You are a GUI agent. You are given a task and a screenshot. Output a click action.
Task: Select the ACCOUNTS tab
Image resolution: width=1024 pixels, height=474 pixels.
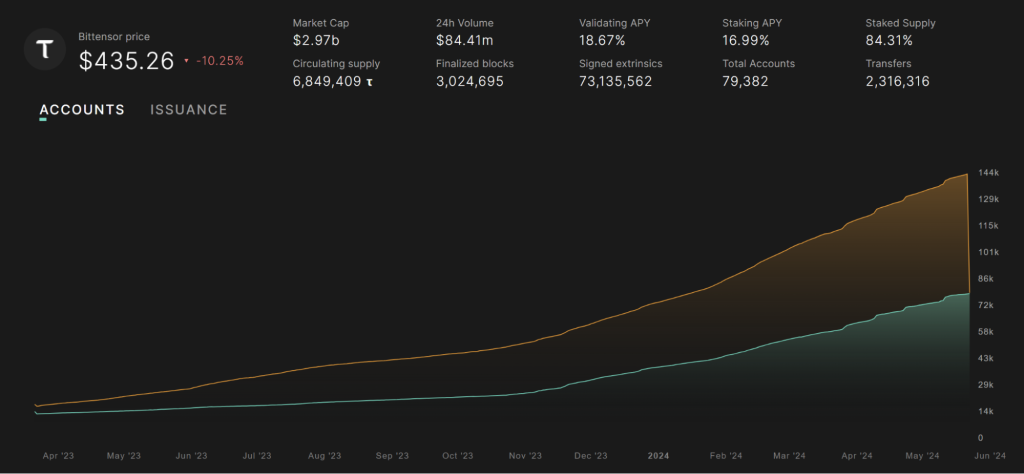82,110
